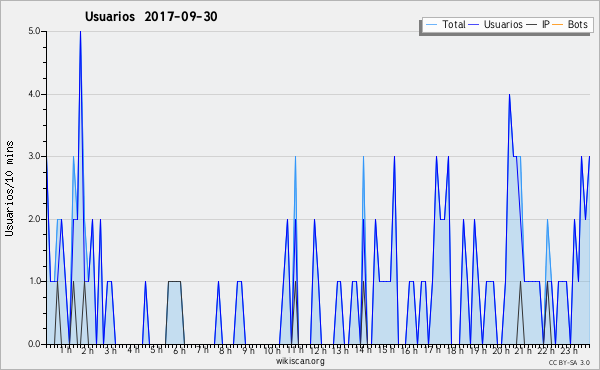
Task: Click the 20 h x-axis label
Action: (x=501, y=350)
